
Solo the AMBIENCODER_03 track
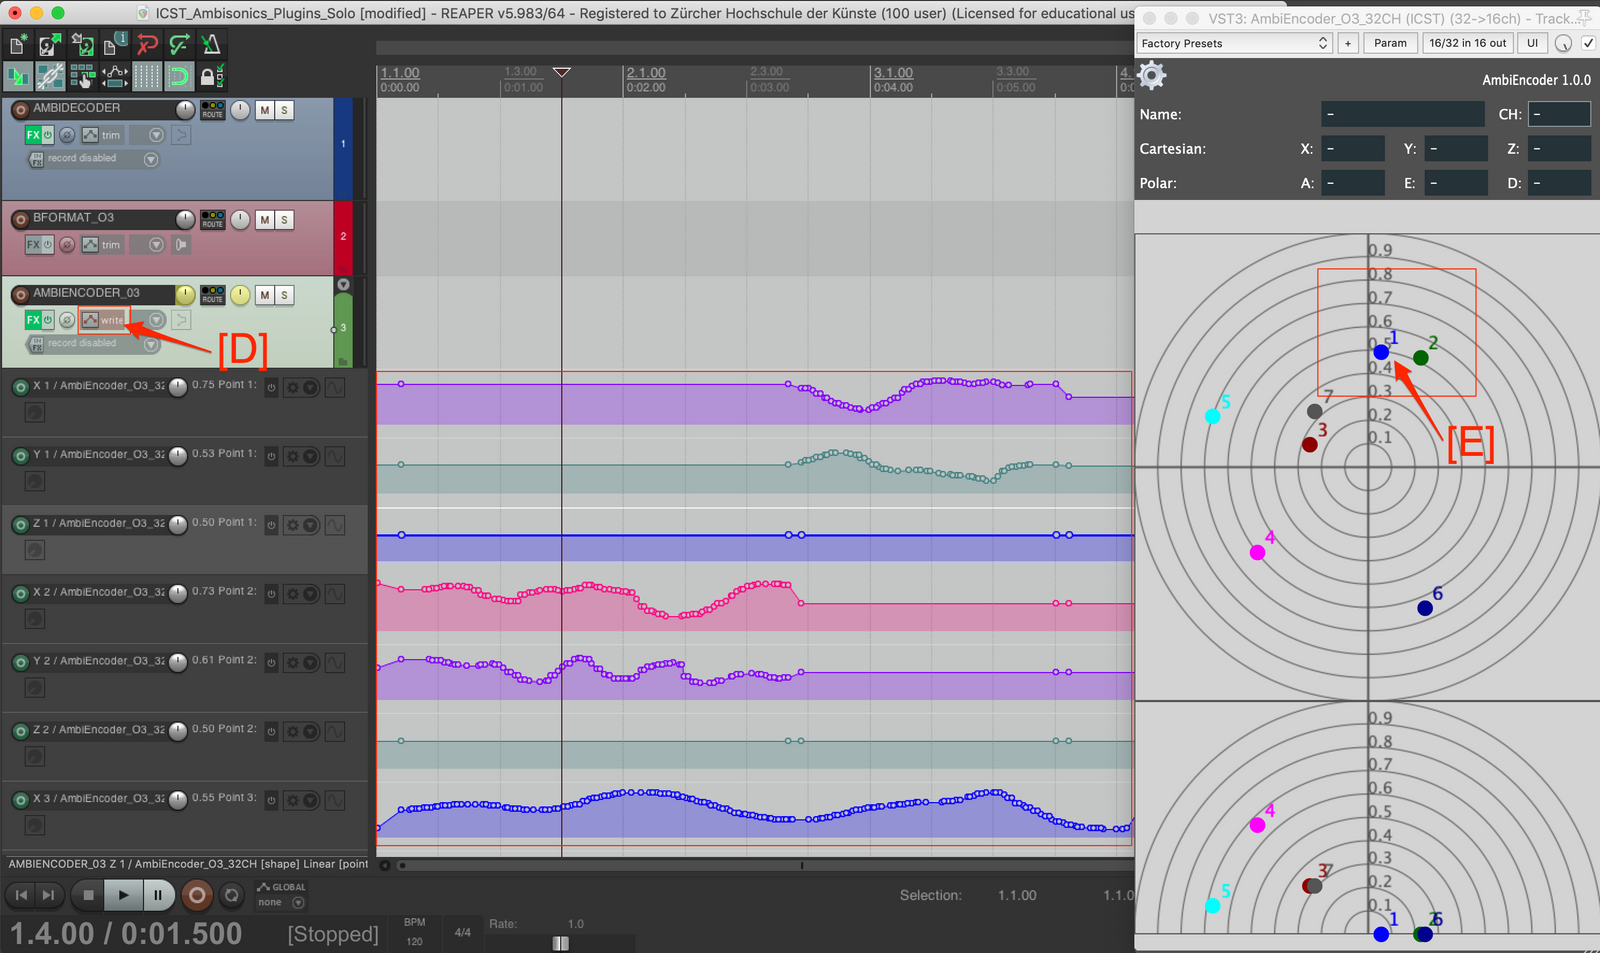point(285,295)
